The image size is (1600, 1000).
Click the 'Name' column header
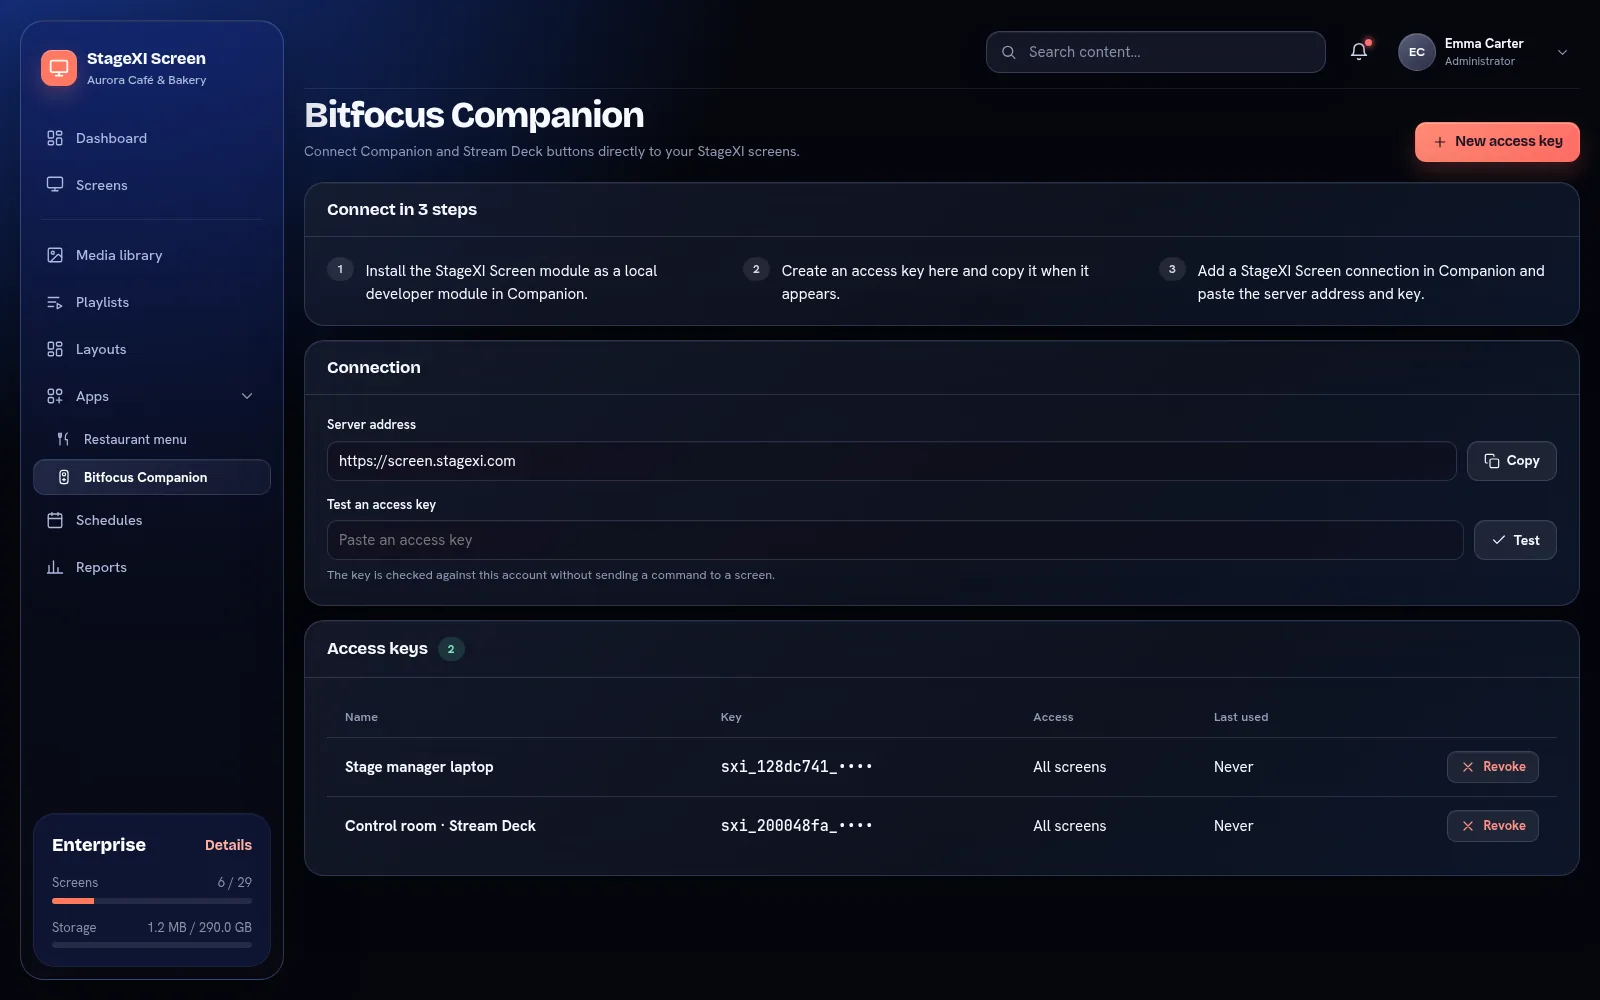361,717
